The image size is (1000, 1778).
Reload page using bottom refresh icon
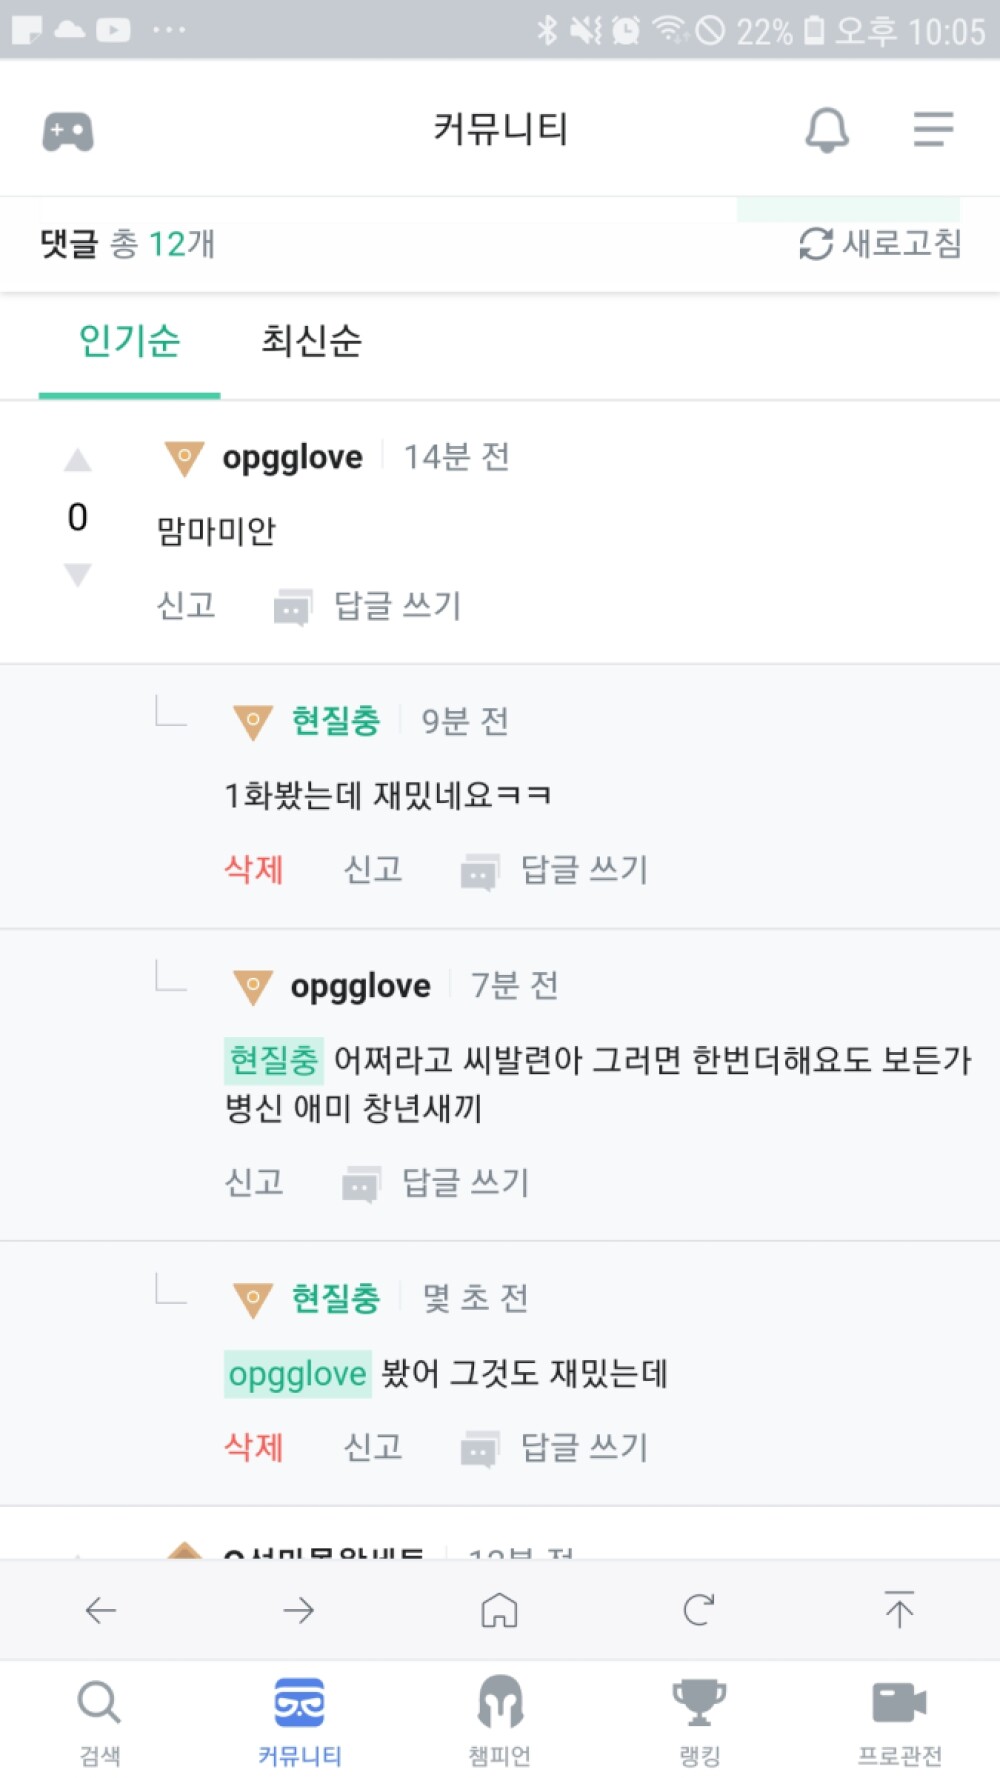[698, 1610]
